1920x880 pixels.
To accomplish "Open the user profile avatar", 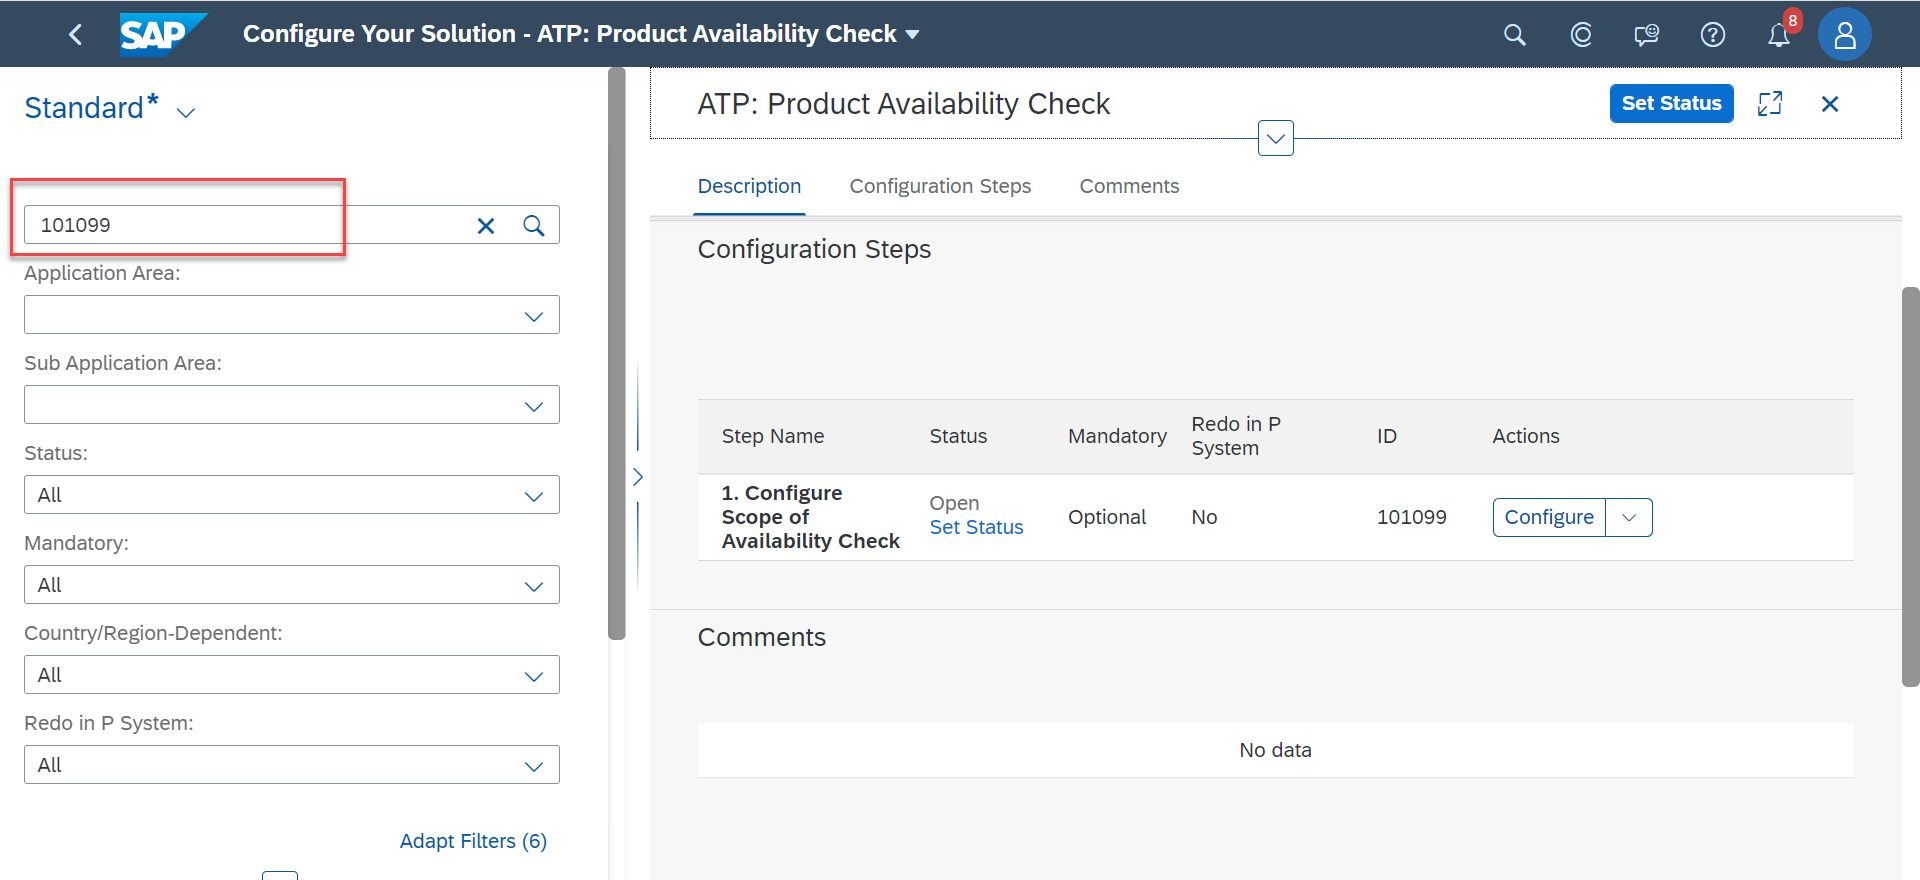I will 1845,35.
